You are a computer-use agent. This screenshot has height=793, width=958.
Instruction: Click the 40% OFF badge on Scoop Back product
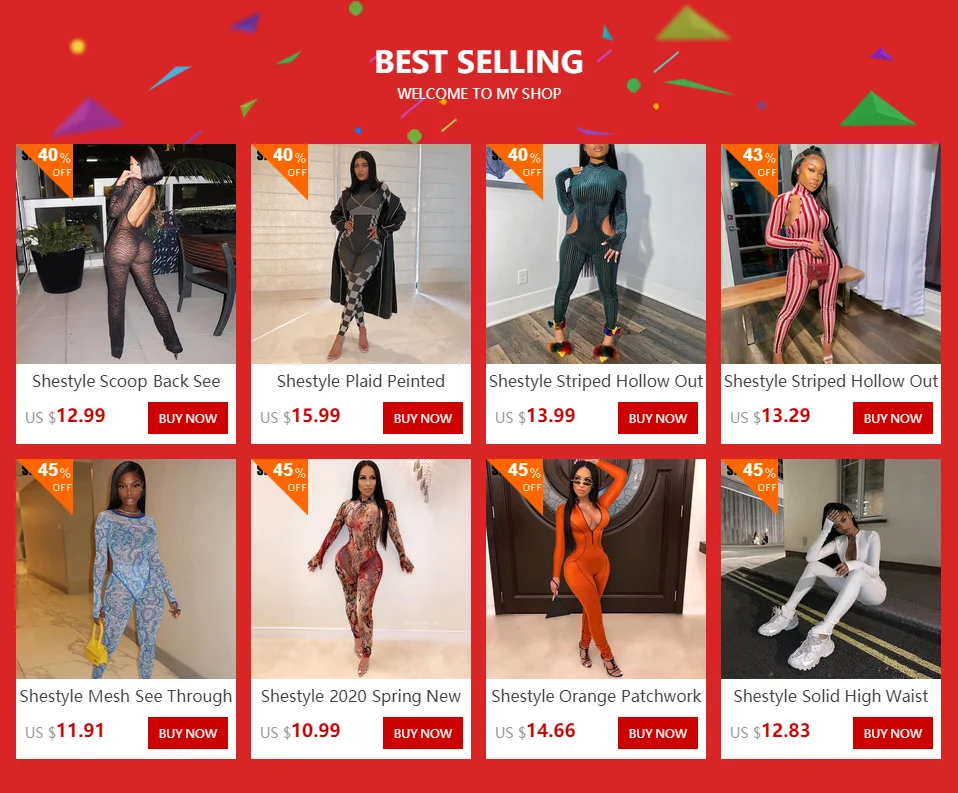click(x=46, y=164)
